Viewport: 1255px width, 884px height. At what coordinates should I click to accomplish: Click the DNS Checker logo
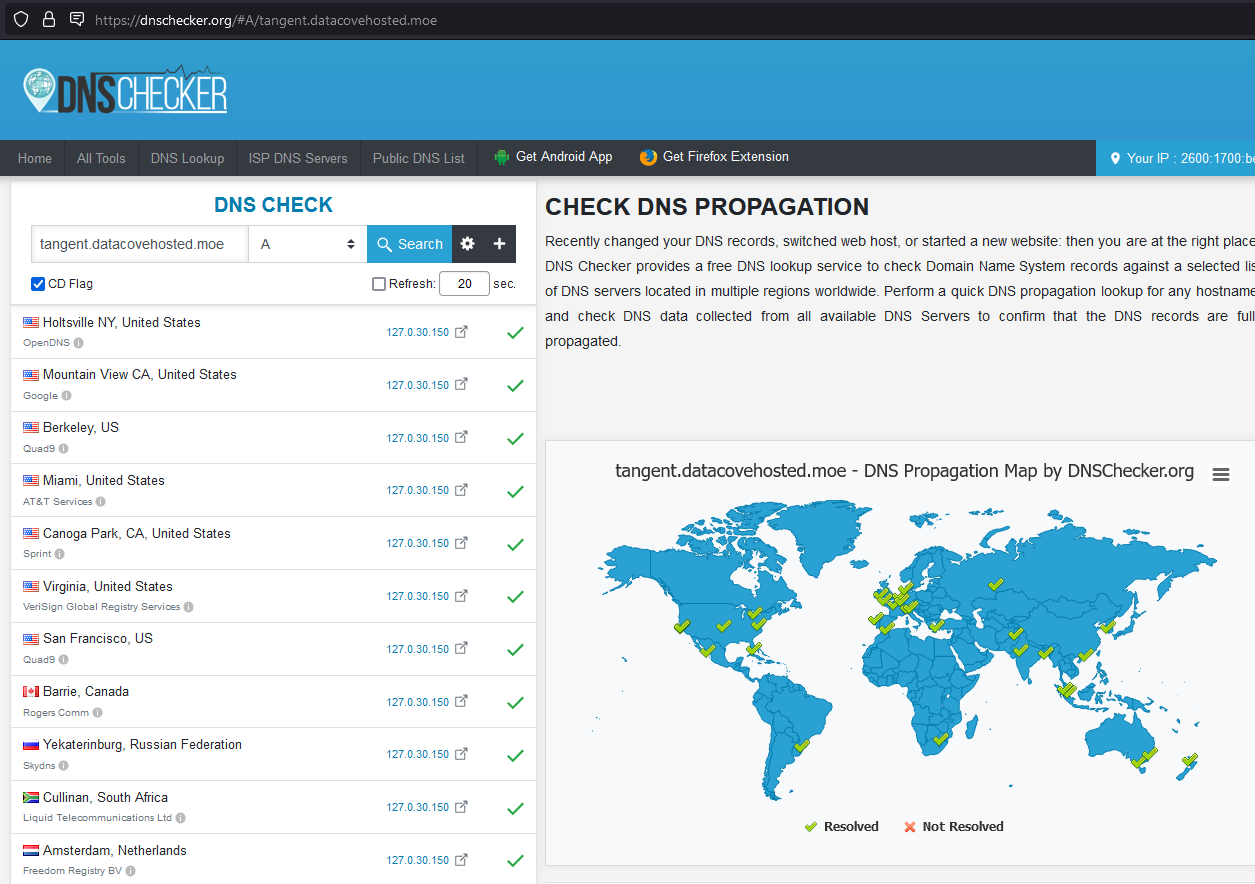click(x=125, y=91)
